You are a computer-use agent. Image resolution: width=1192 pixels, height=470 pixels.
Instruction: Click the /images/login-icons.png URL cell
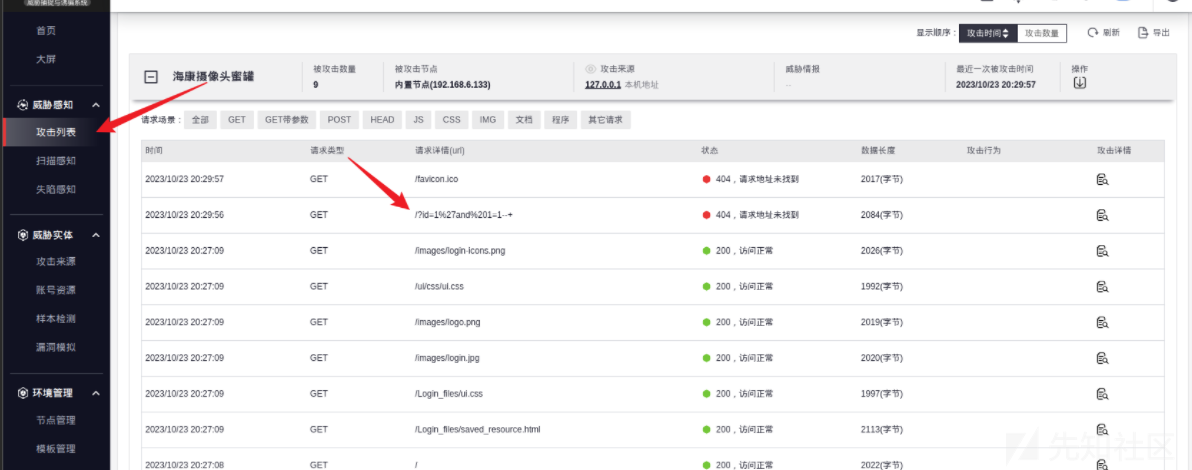tap(460, 251)
